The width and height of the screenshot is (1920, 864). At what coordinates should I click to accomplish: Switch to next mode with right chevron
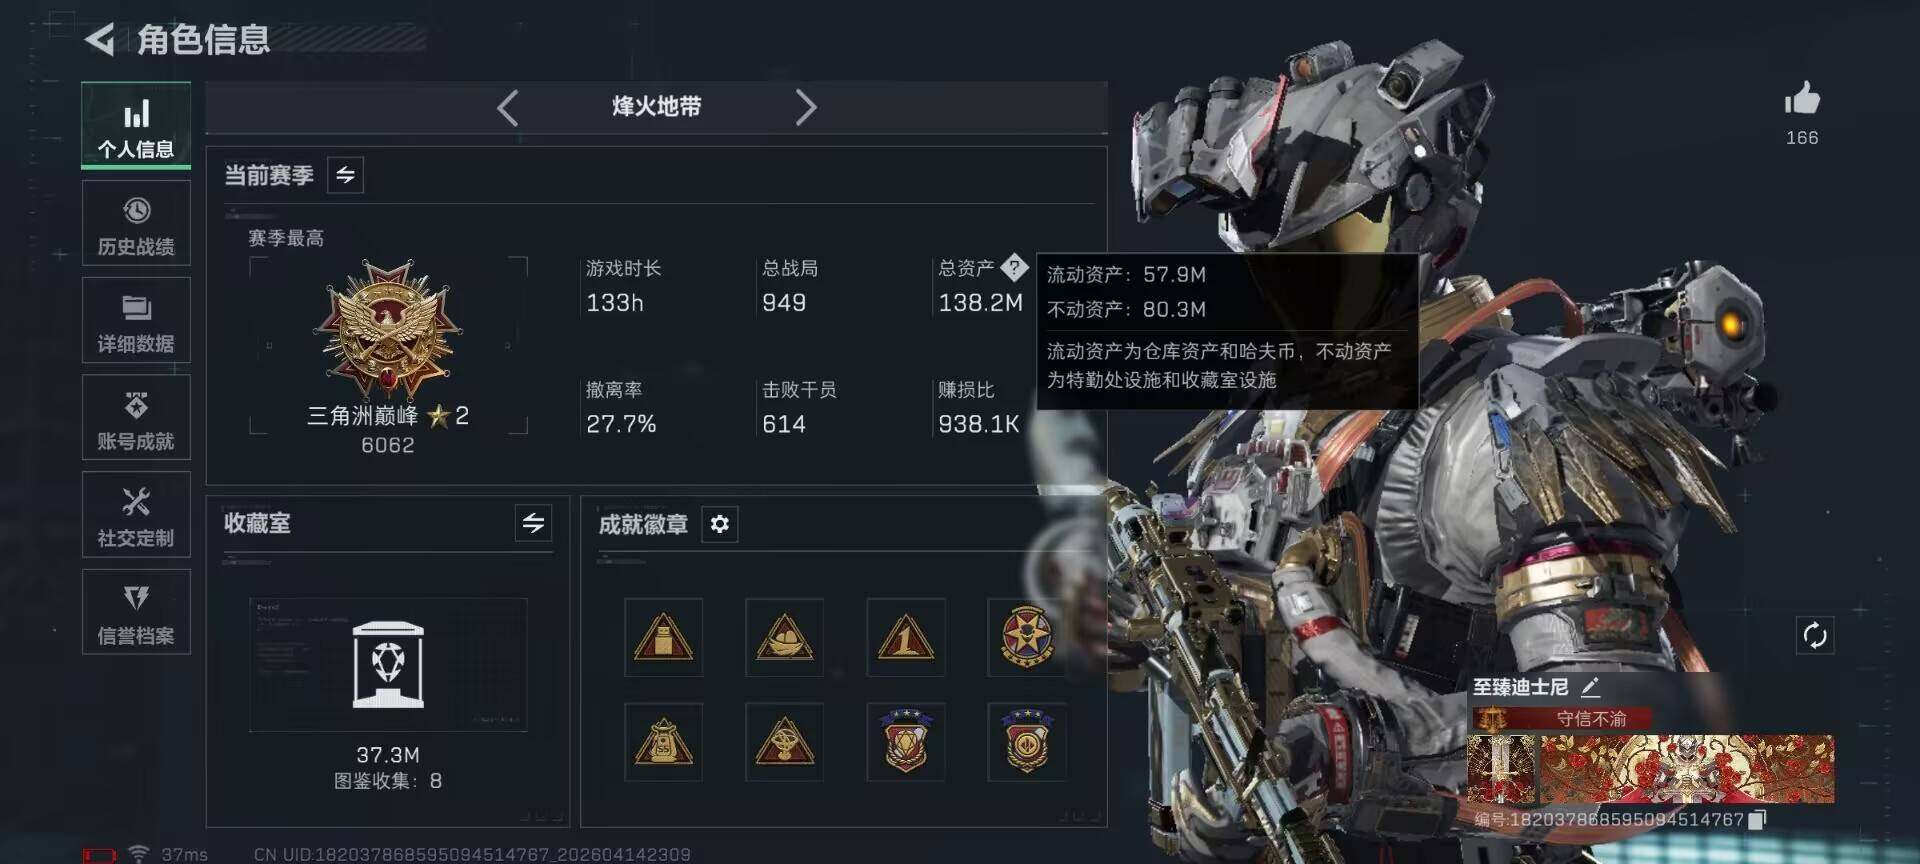806,107
